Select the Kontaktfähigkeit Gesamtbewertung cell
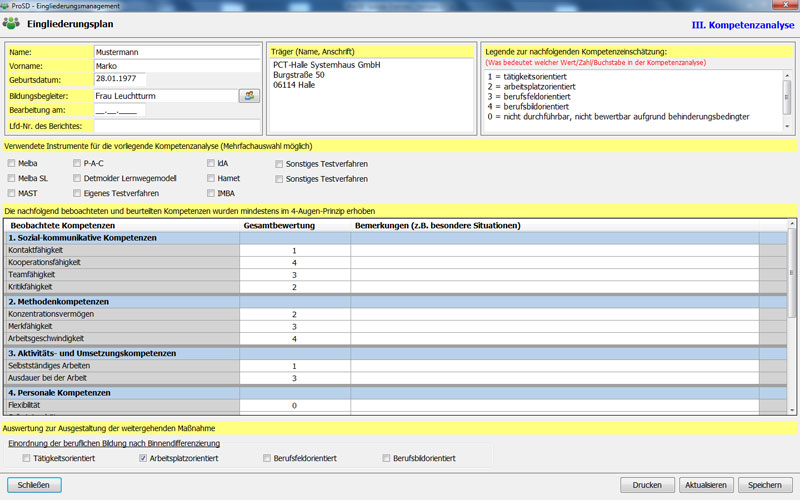 [294, 250]
